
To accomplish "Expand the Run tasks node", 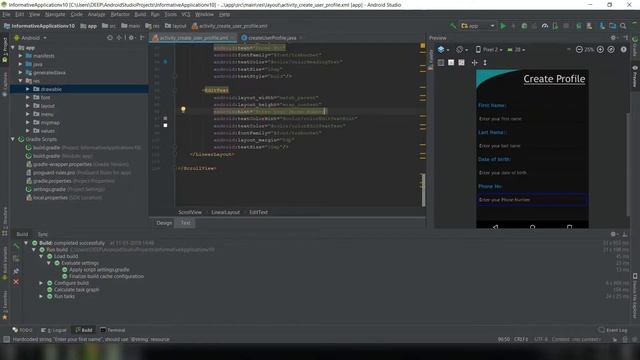I will coord(41,296).
